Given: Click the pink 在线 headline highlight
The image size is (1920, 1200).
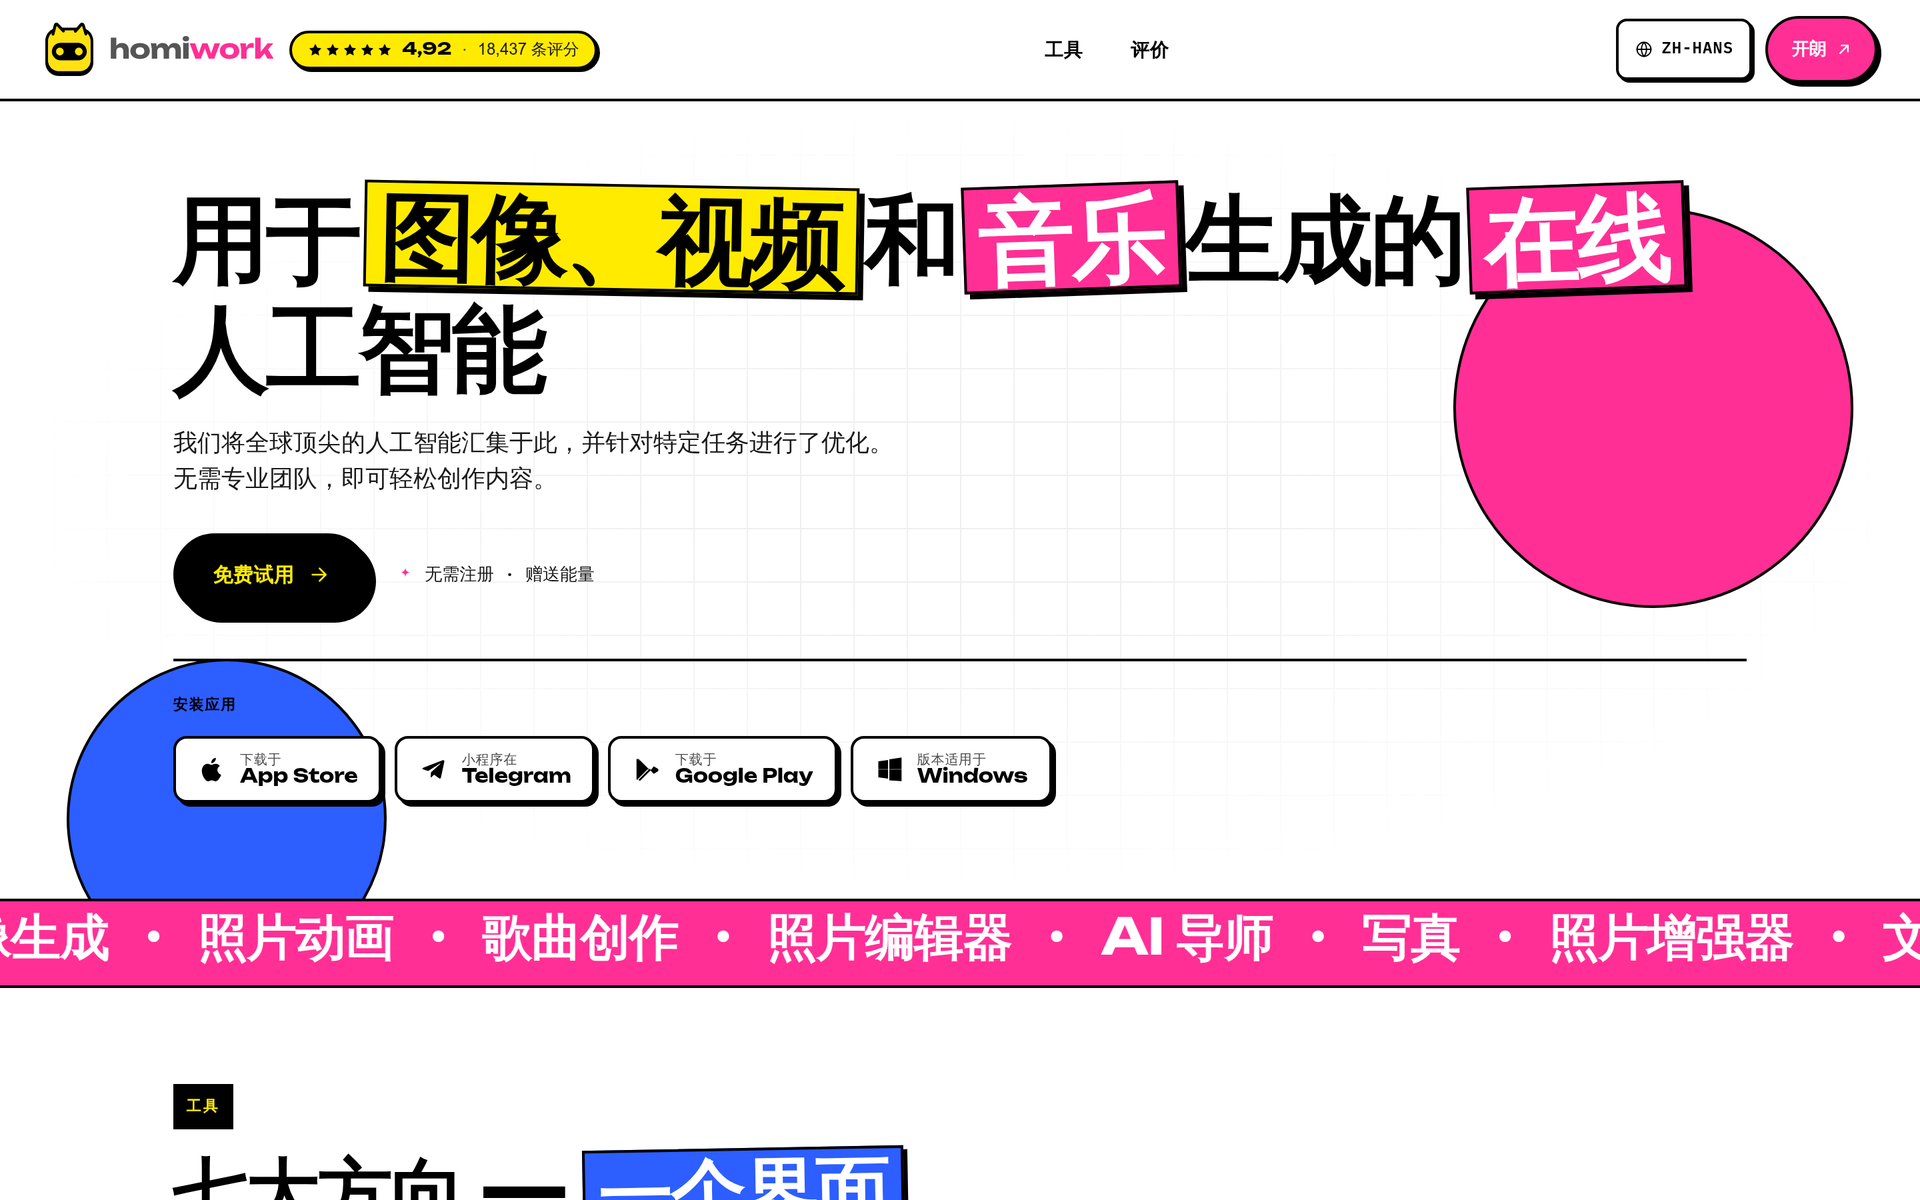Looking at the screenshot, I should (1578, 238).
